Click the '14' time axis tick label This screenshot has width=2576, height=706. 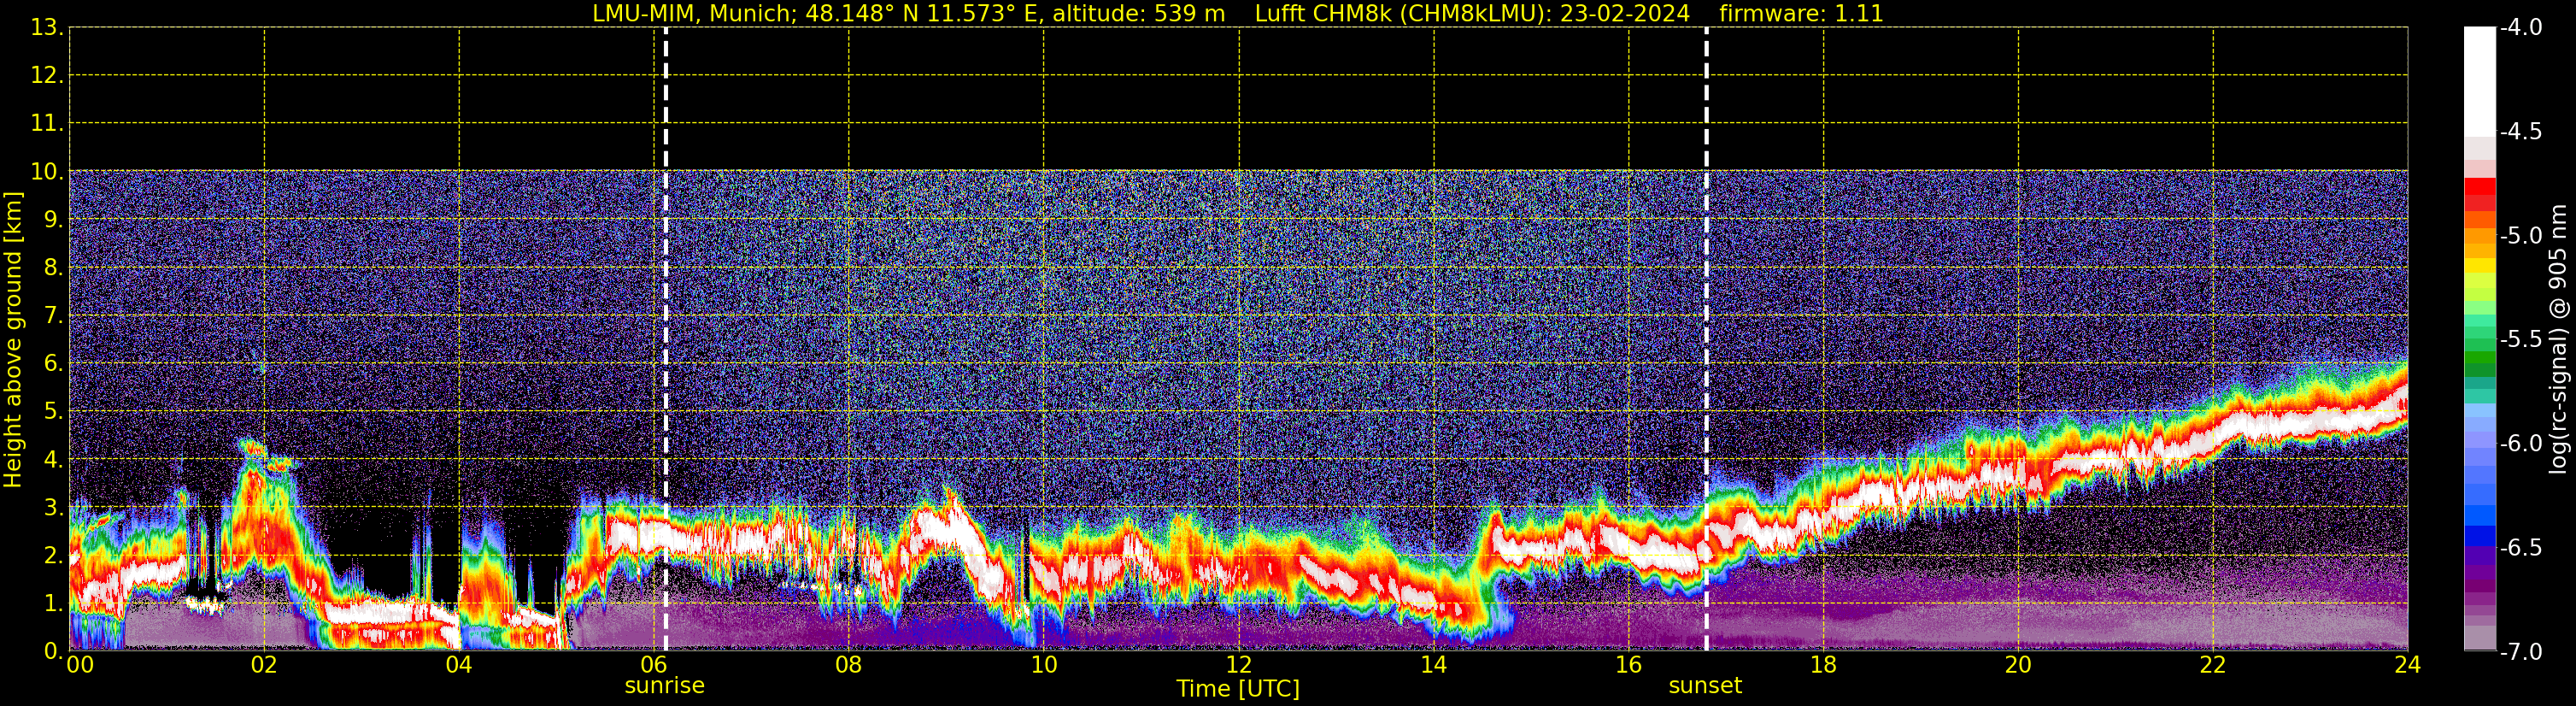[1434, 665]
